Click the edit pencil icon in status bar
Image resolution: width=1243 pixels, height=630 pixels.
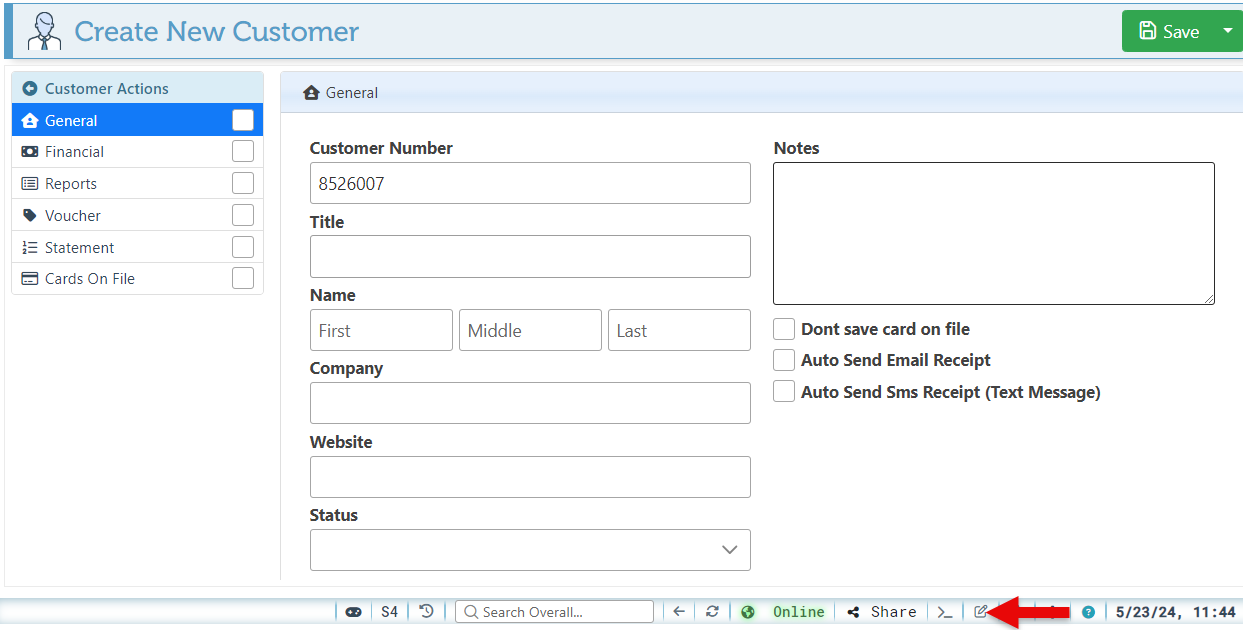[x=980, y=612]
